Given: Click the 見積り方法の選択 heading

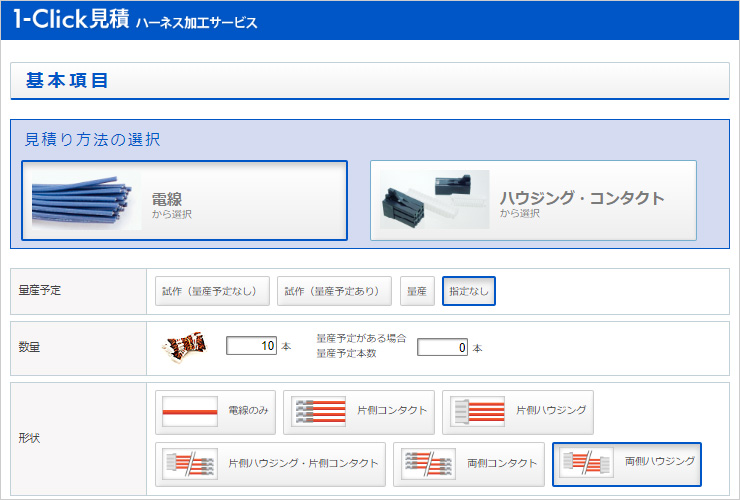Looking at the screenshot, I should (x=92, y=140).
